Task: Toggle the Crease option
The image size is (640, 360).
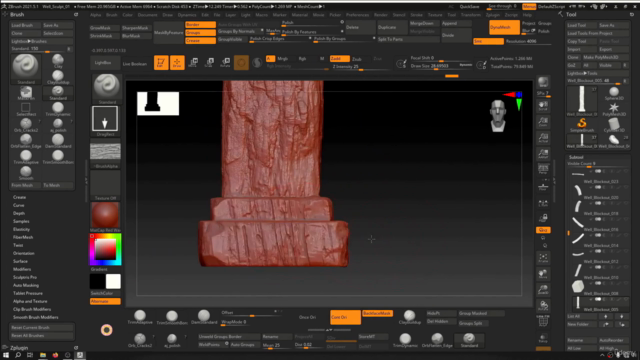Action: [x=200, y=40]
